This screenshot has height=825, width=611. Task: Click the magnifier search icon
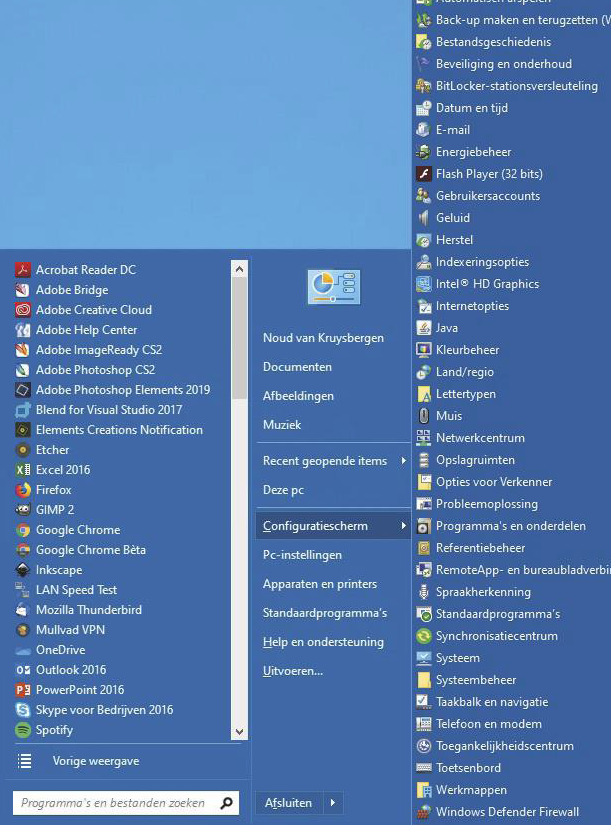coord(227,803)
